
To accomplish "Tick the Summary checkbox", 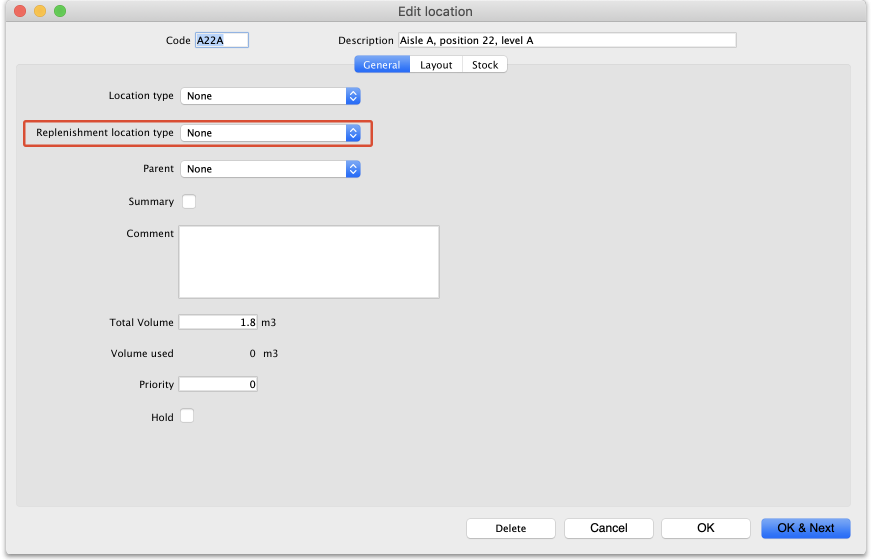I will click(x=188, y=202).
